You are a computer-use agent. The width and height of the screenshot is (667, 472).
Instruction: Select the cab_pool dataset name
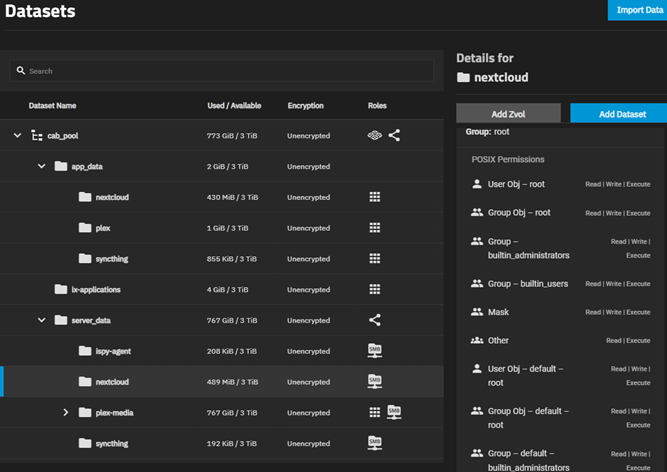63,136
